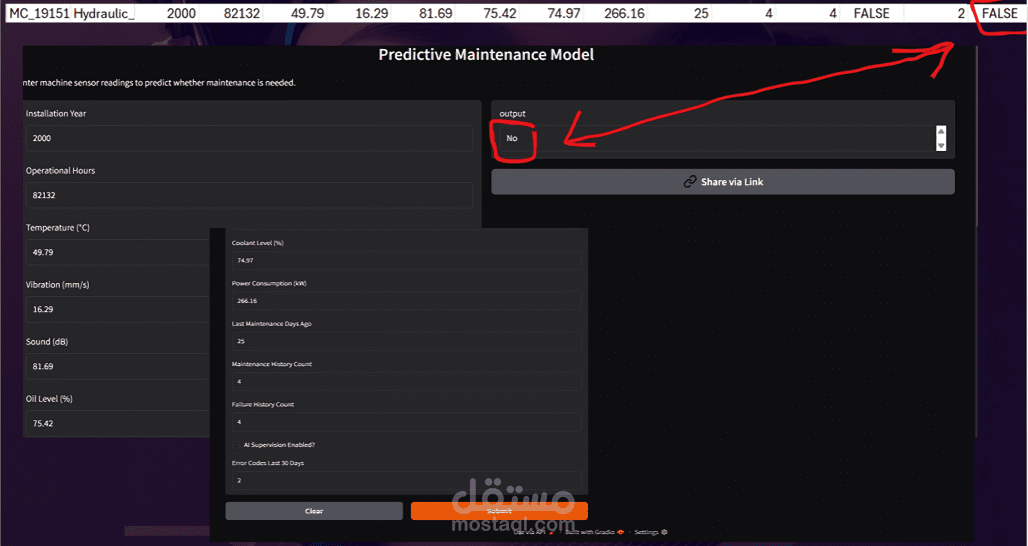Open the Use via API link

coord(534,532)
